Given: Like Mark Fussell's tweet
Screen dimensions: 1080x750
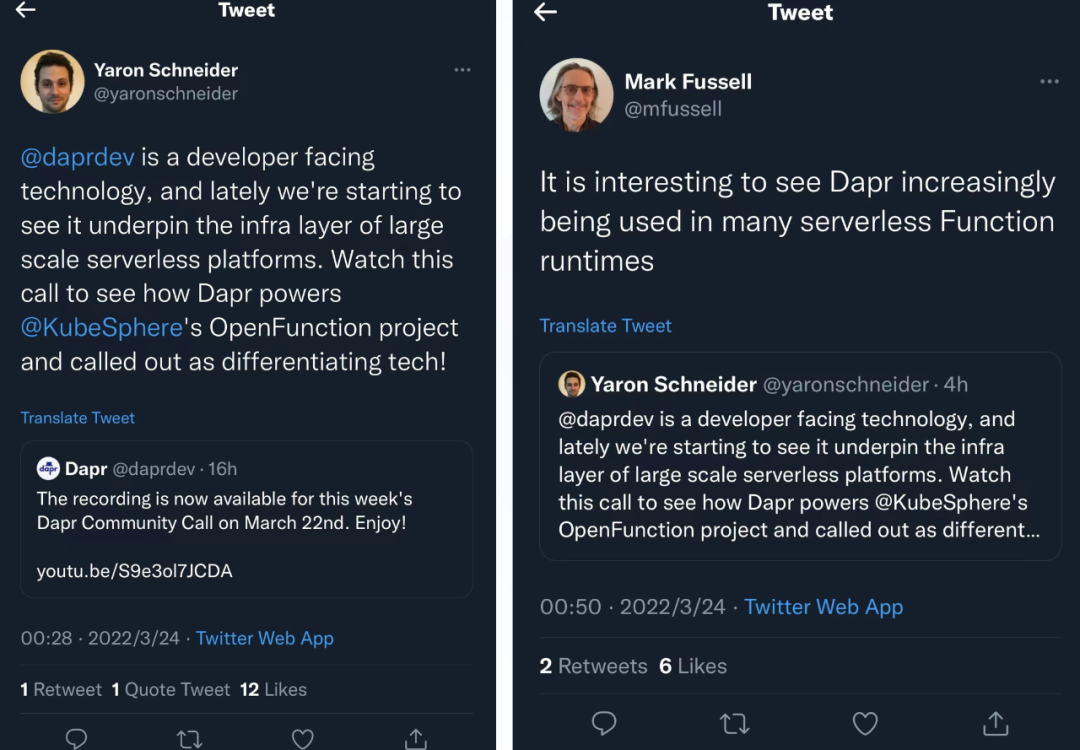Looking at the screenshot, I should (x=865, y=723).
